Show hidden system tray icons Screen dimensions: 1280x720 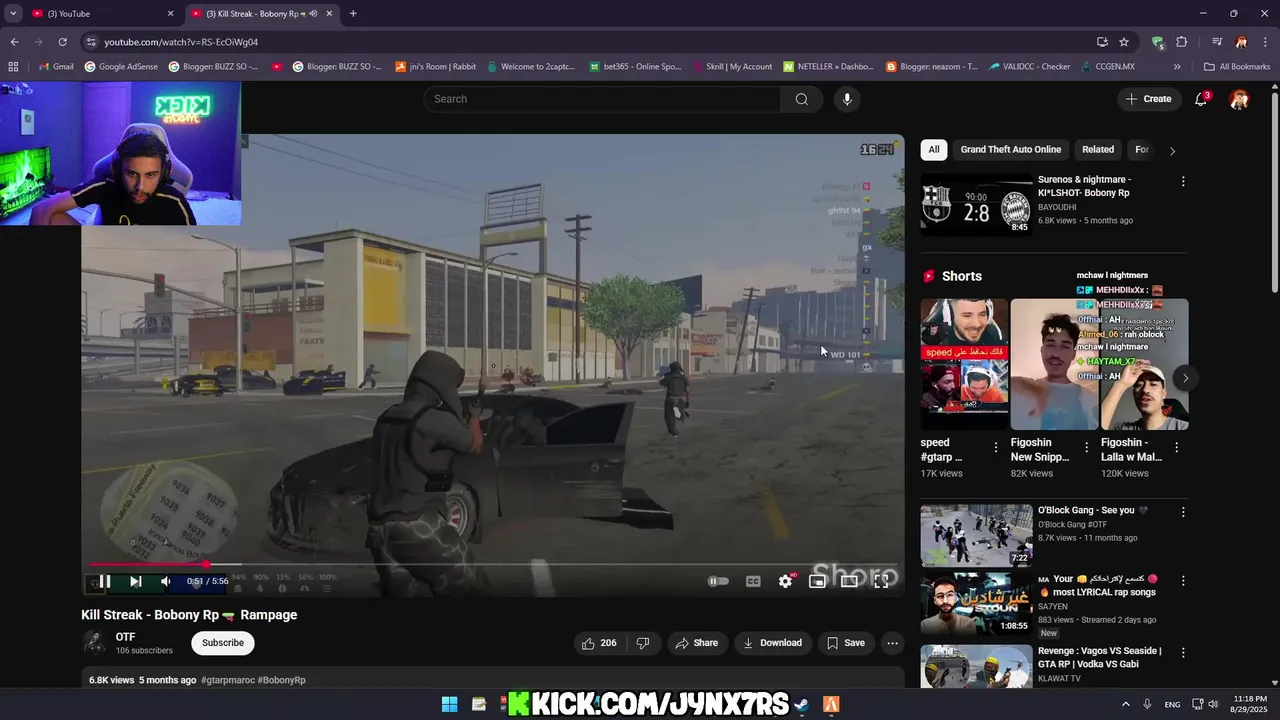(x=1126, y=704)
